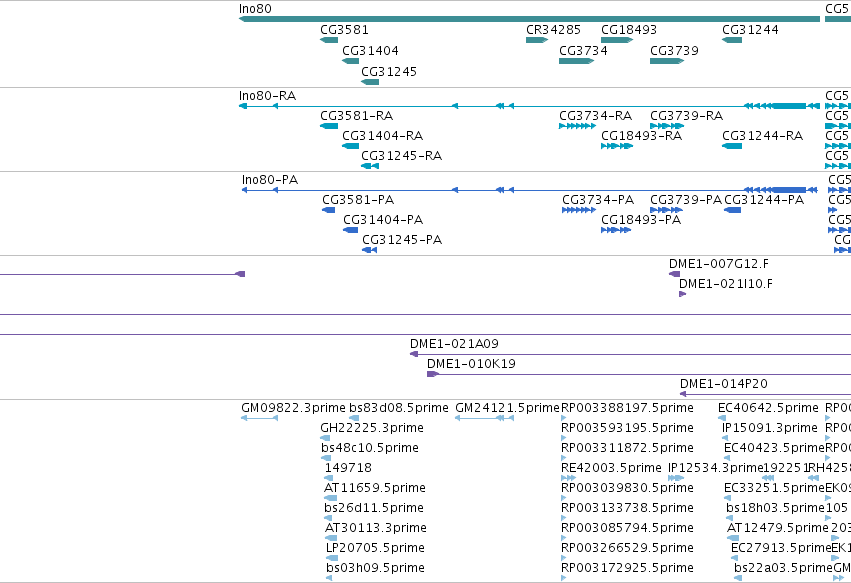
Task: Click the RP003085794.5prime EST
Action: click(564, 538)
